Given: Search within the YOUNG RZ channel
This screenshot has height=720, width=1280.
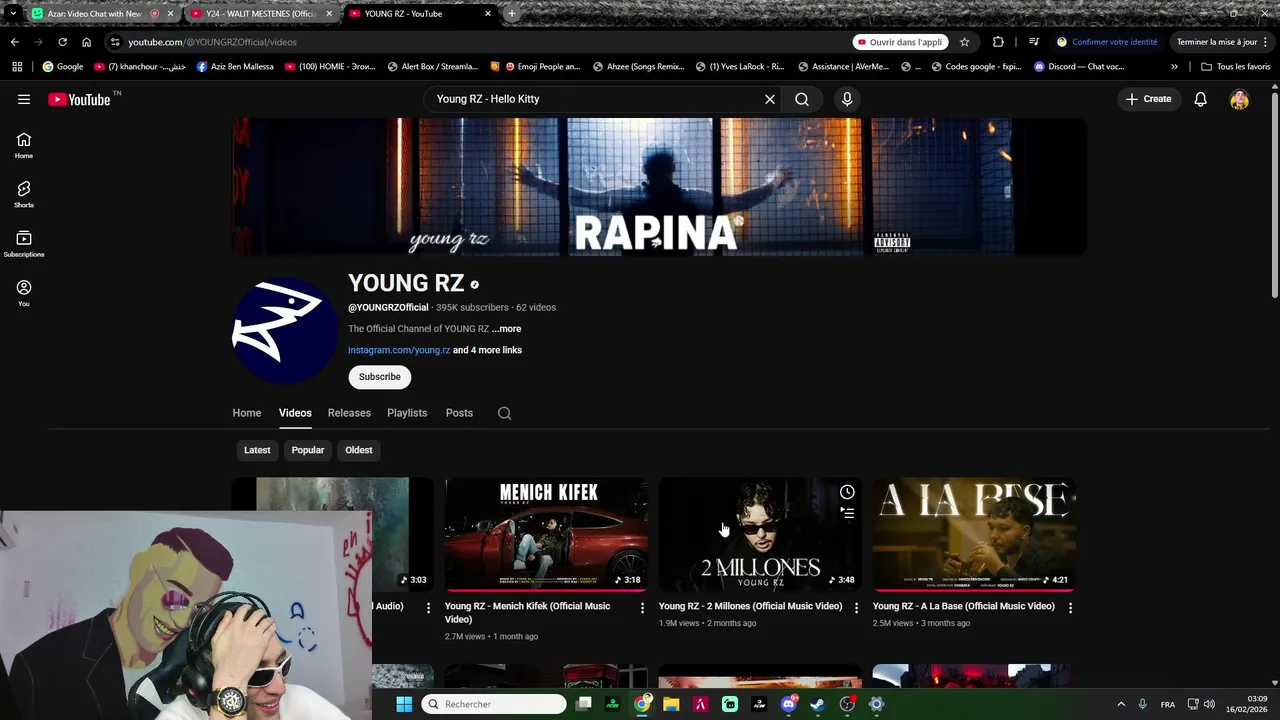Looking at the screenshot, I should coord(504,413).
